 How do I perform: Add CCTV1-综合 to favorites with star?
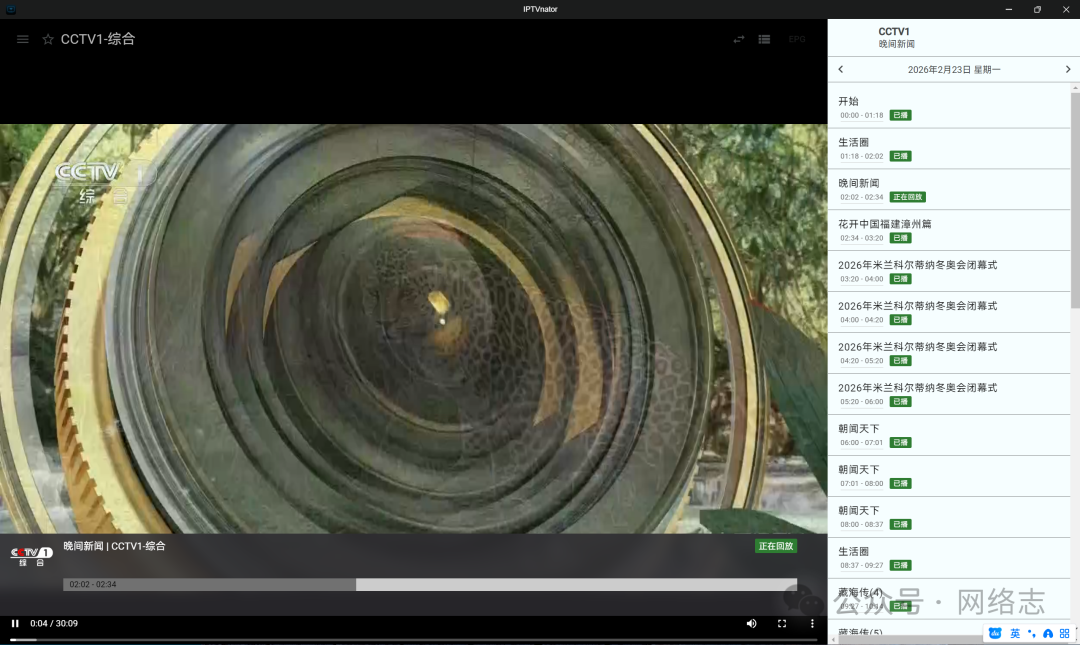coord(48,39)
